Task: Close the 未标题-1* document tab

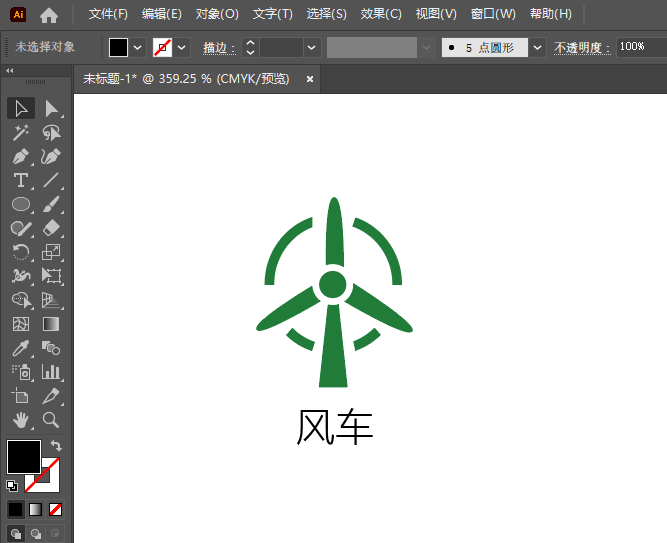Action: [310, 79]
